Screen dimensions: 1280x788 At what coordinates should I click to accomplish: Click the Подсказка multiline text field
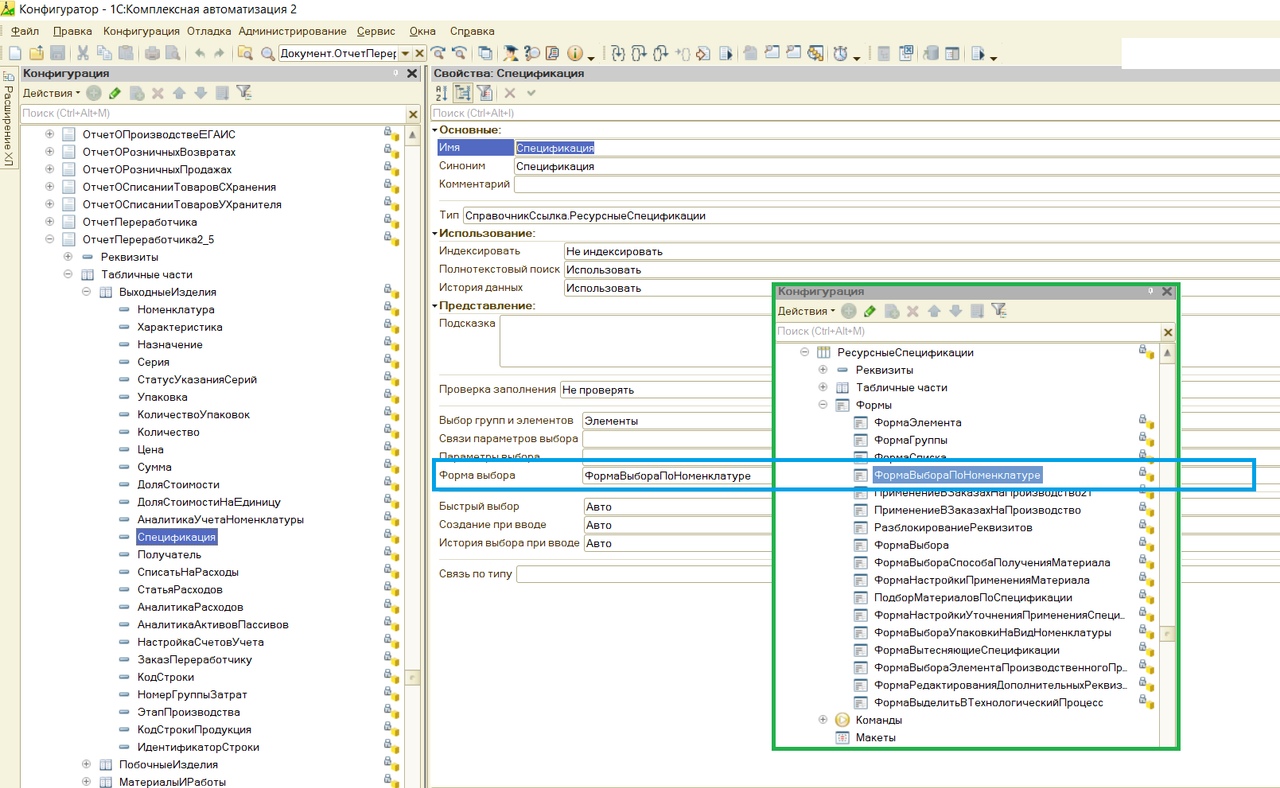637,342
